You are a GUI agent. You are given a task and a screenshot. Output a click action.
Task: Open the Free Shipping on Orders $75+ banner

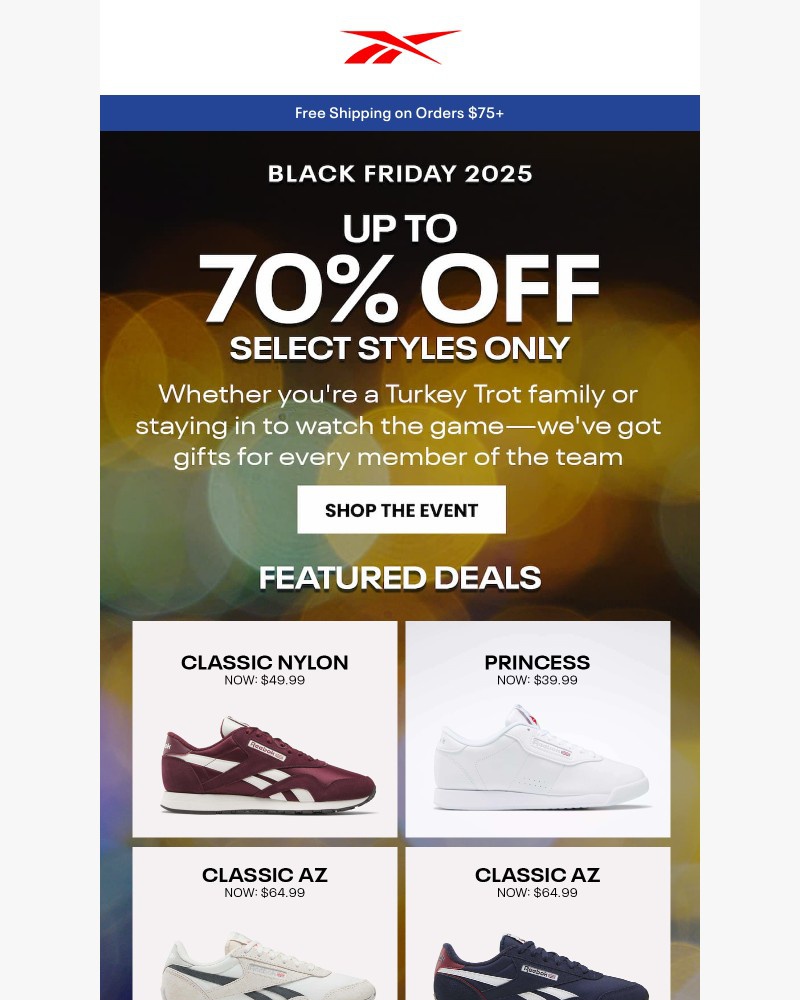(399, 114)
